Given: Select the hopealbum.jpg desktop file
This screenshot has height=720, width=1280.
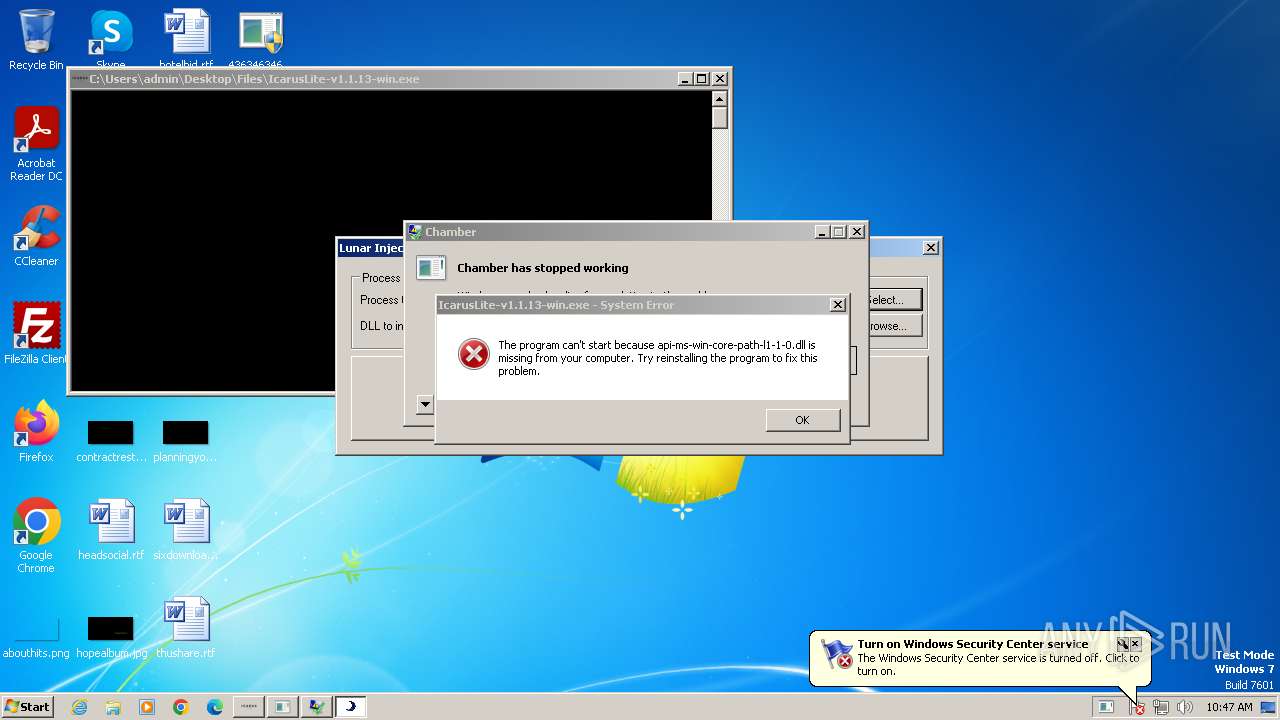Looking at the screenshot, I should [111, 637].
